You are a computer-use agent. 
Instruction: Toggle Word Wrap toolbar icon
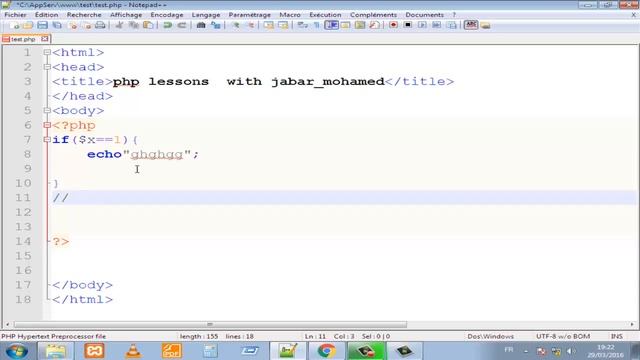tap(302, 25)
